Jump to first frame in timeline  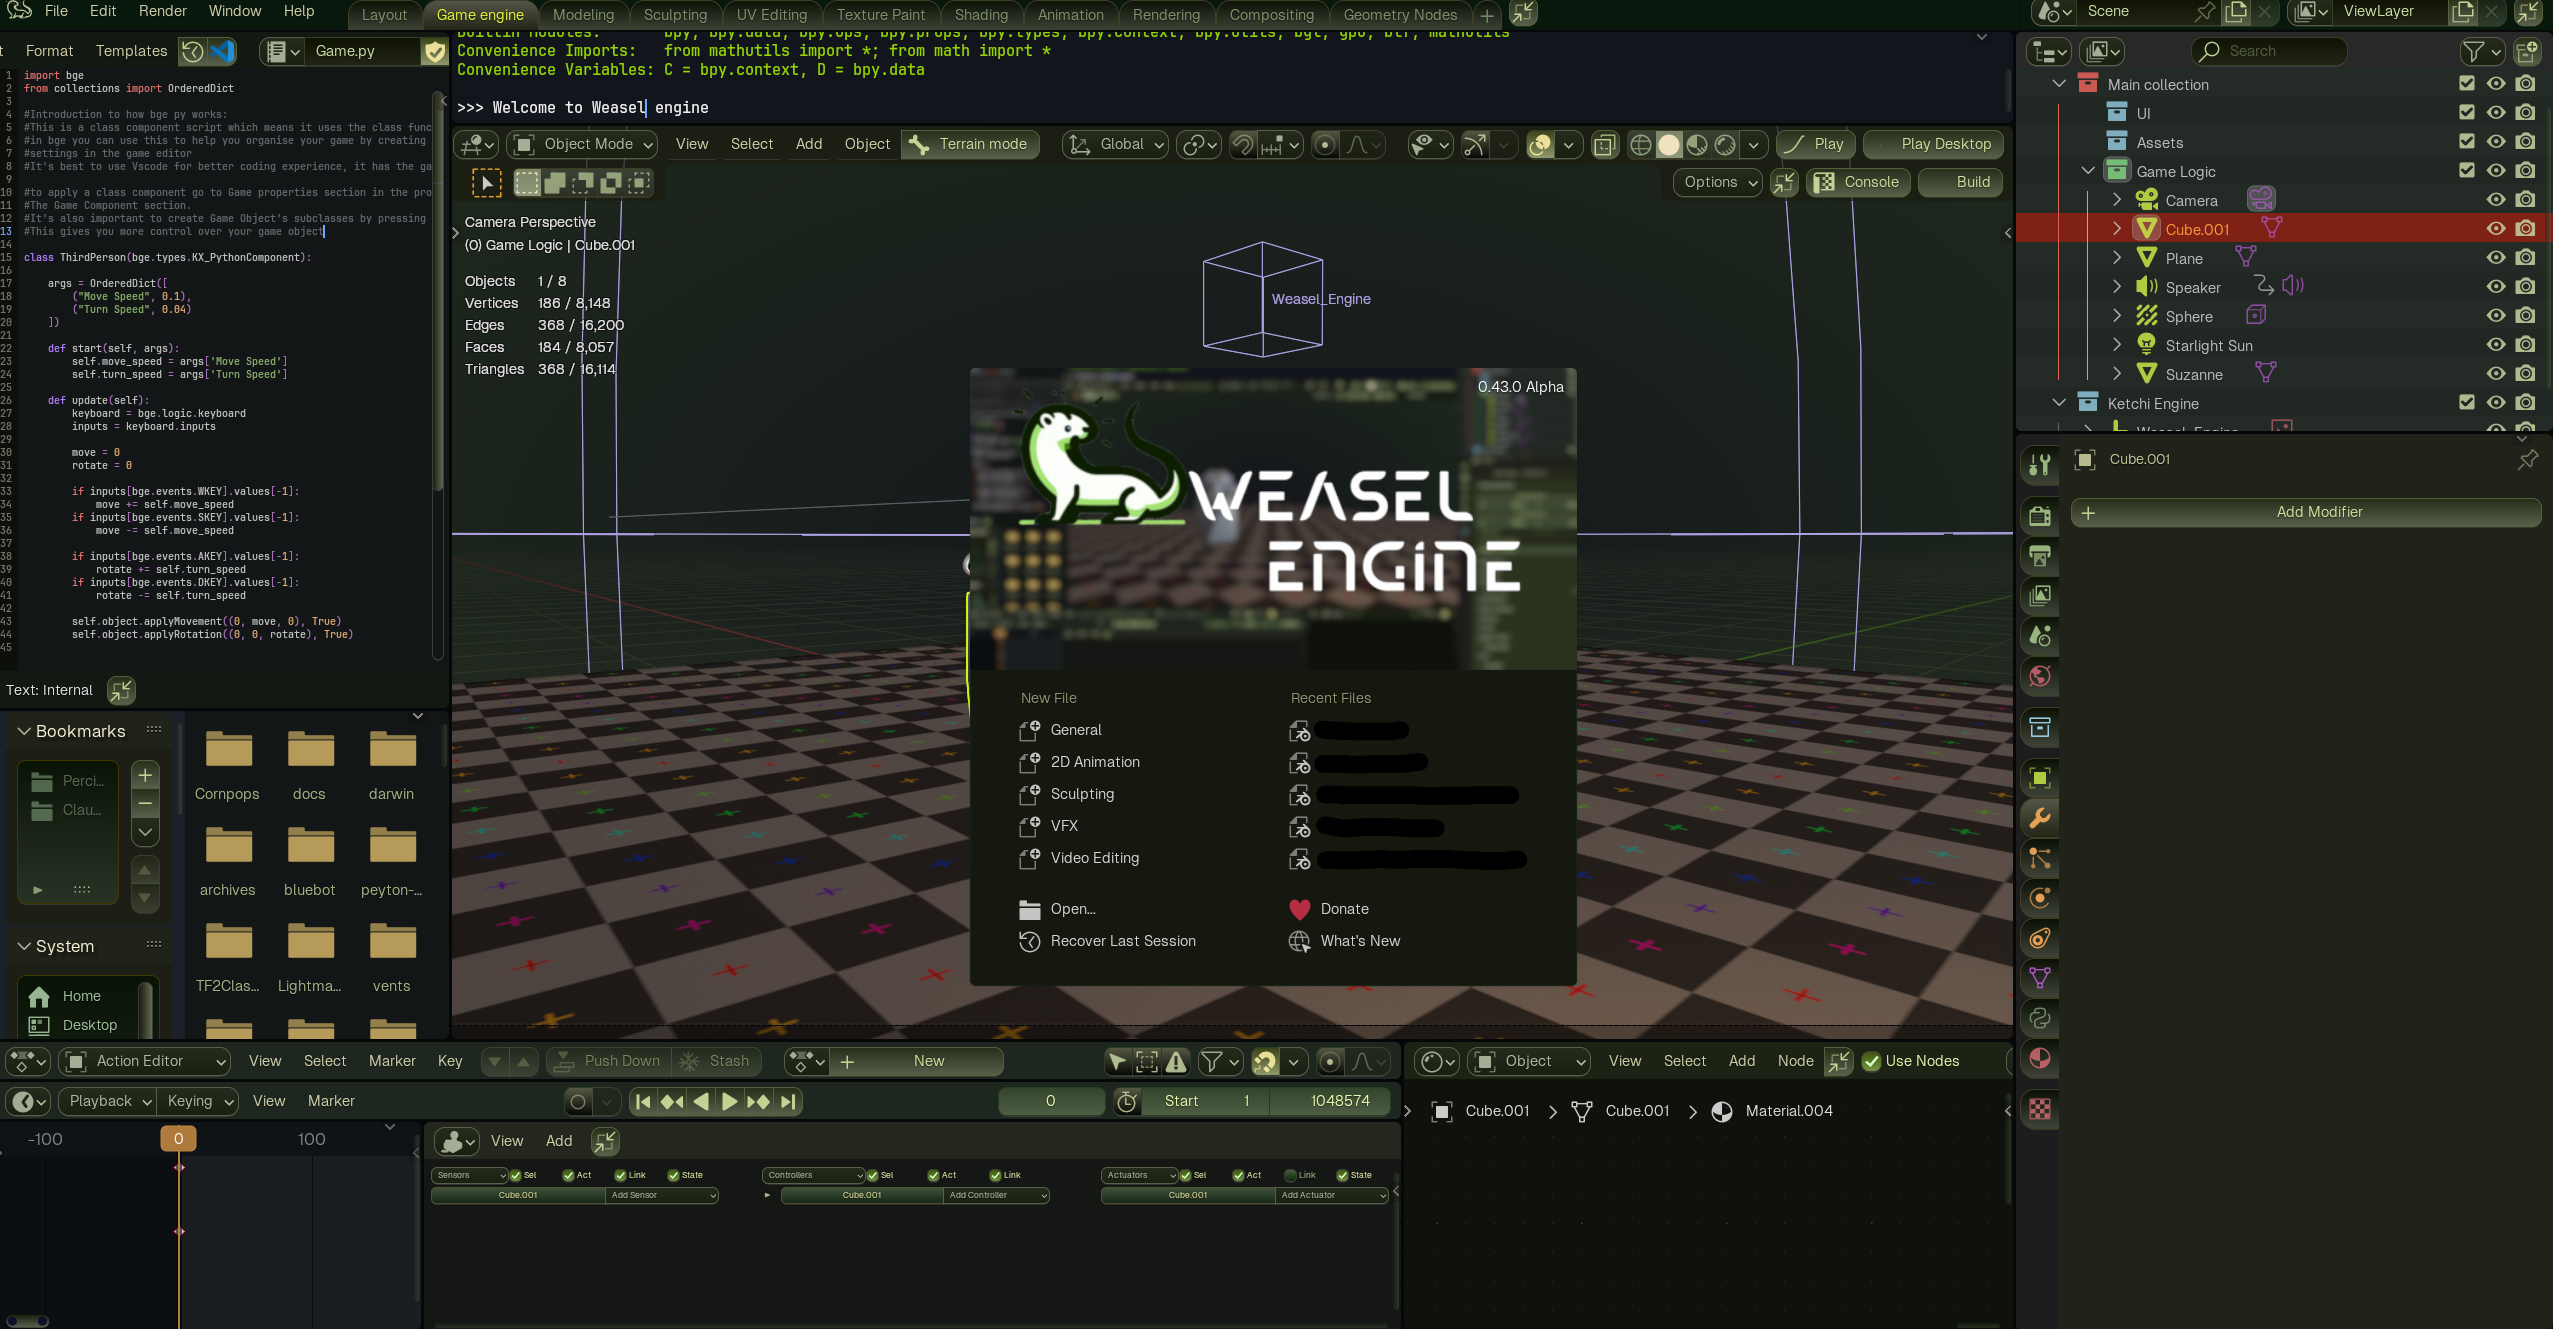click(643, 1101)
